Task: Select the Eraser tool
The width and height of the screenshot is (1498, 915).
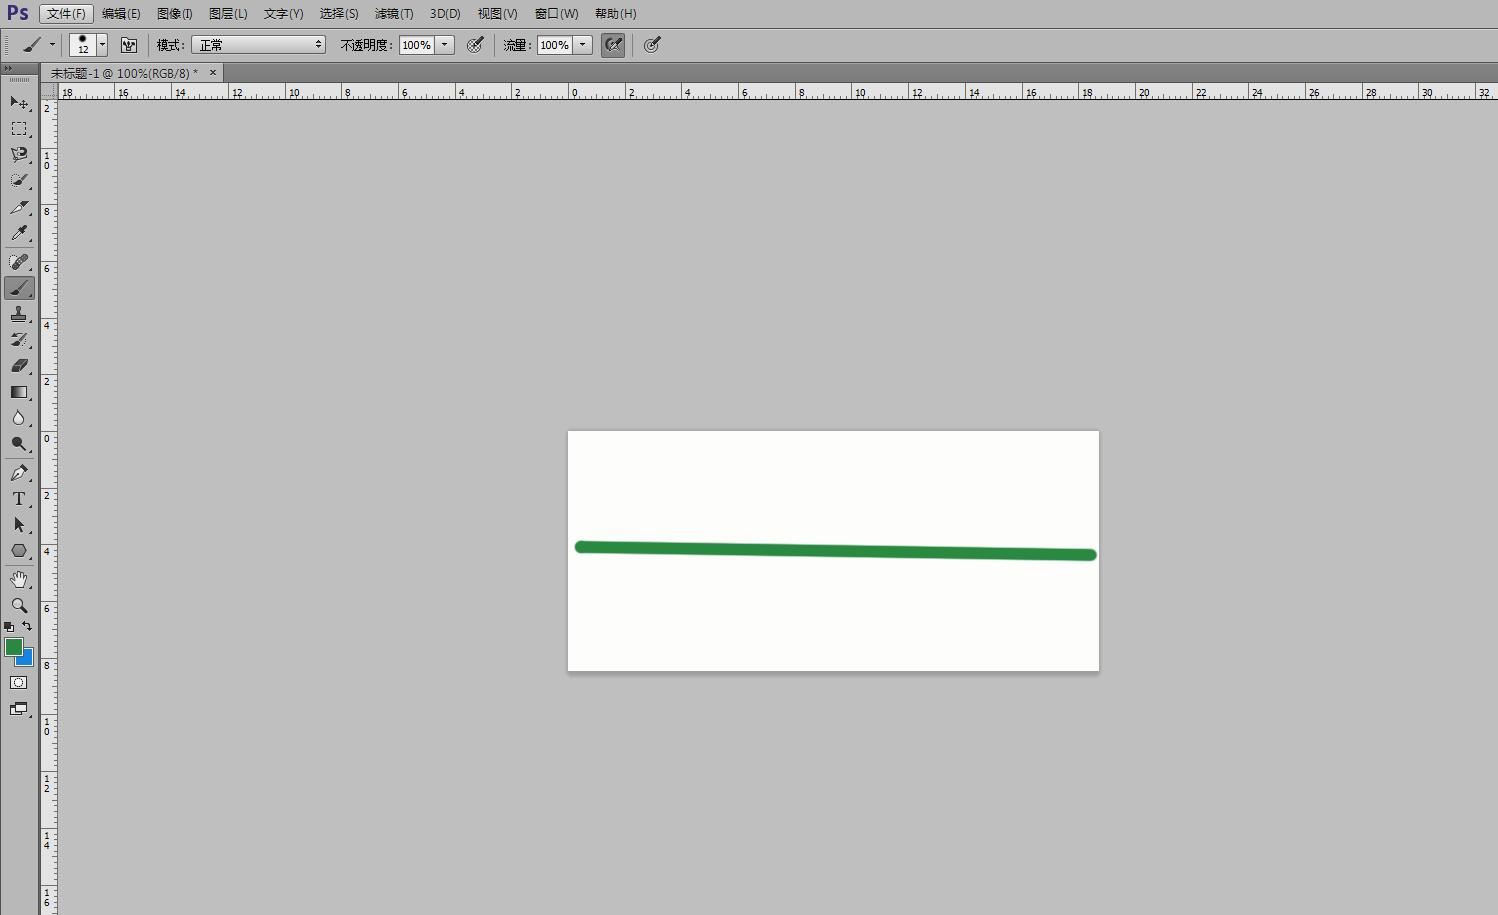Action: [19, 366]
